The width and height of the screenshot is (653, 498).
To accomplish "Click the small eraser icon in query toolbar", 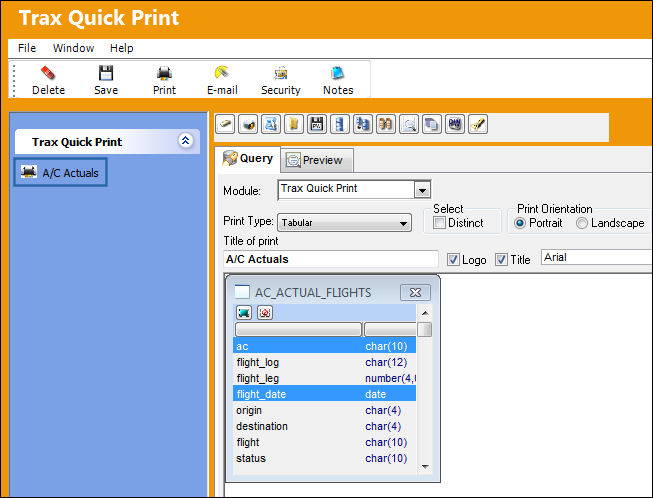I will pos(225,124).
